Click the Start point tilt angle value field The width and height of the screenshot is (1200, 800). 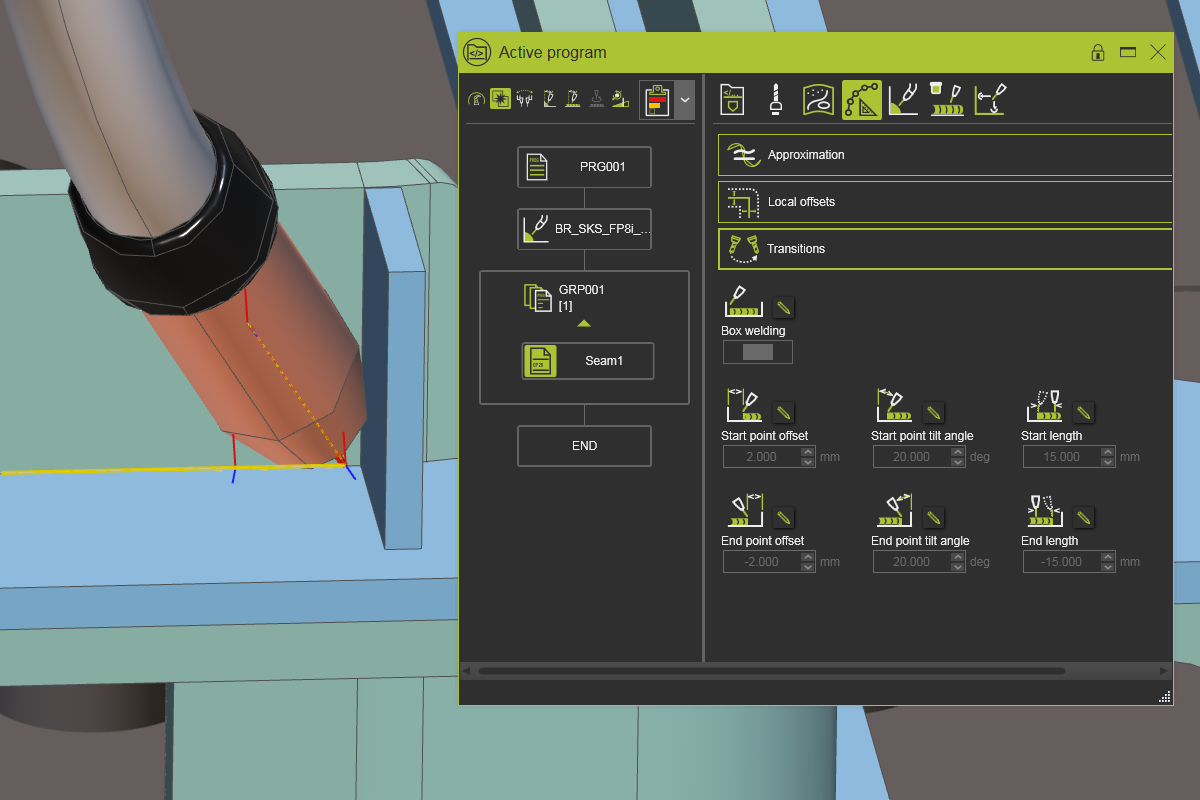point(913,456)
